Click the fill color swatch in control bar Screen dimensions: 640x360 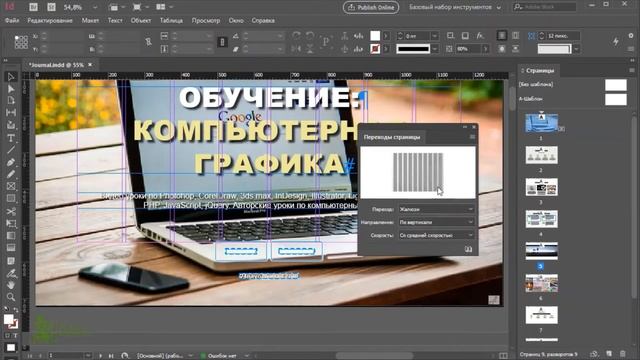pos(375,36)
